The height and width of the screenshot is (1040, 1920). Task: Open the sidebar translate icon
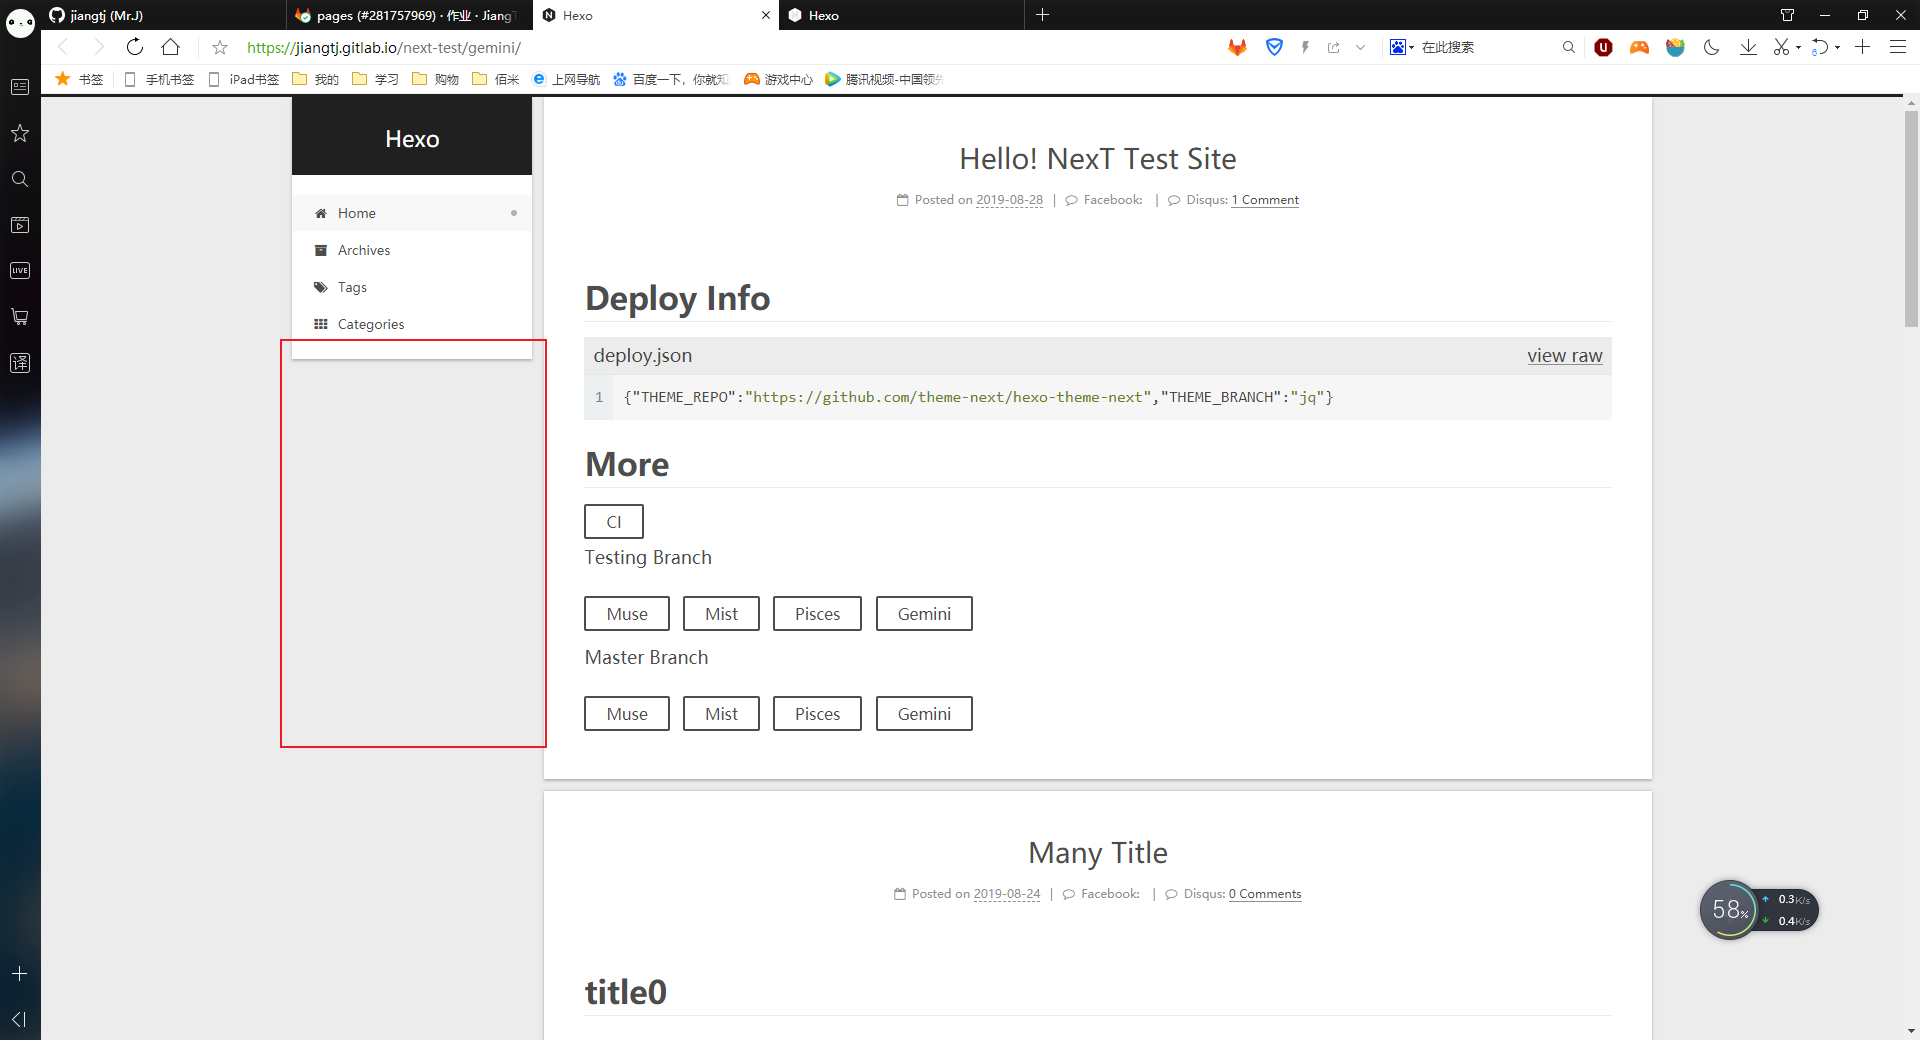20,363
